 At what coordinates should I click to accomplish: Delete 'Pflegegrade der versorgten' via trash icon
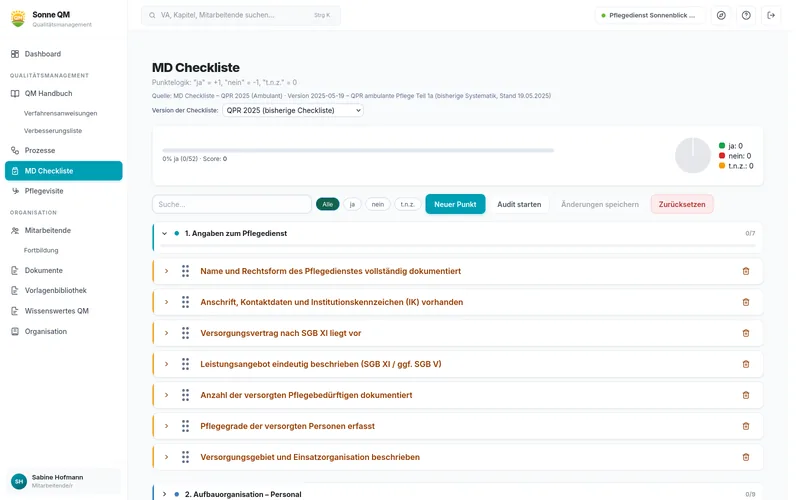click(x=745, y=426)
